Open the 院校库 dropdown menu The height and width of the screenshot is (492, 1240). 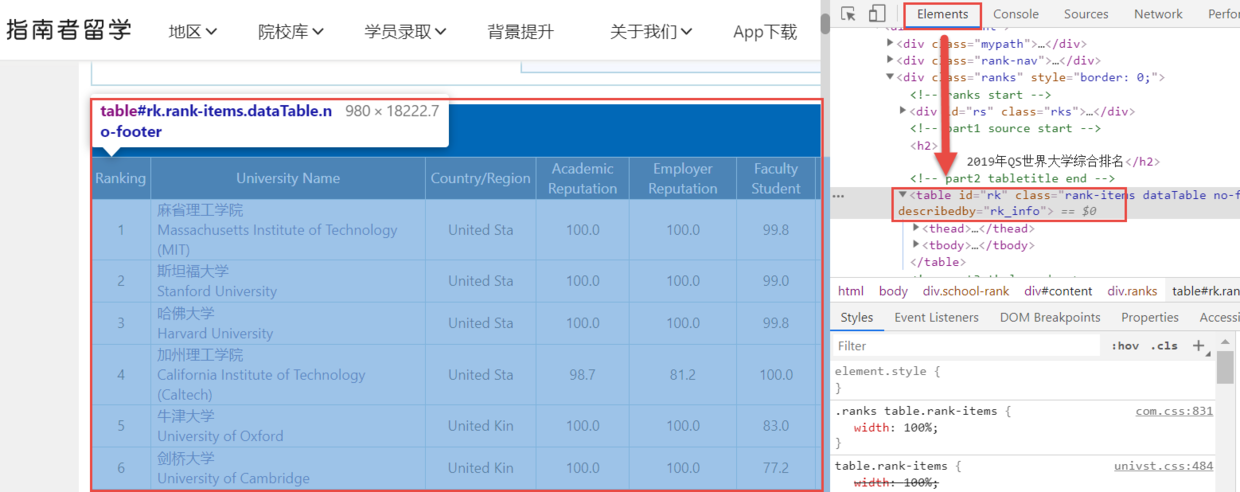[290, 32]
